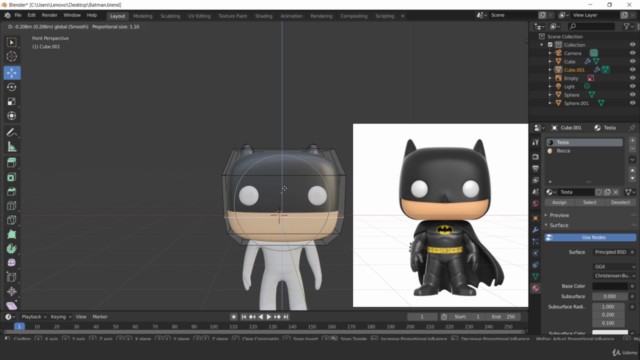Click the End frame 250 field
The height and width of the screenshot is (360, 640).
pos(503,317)
